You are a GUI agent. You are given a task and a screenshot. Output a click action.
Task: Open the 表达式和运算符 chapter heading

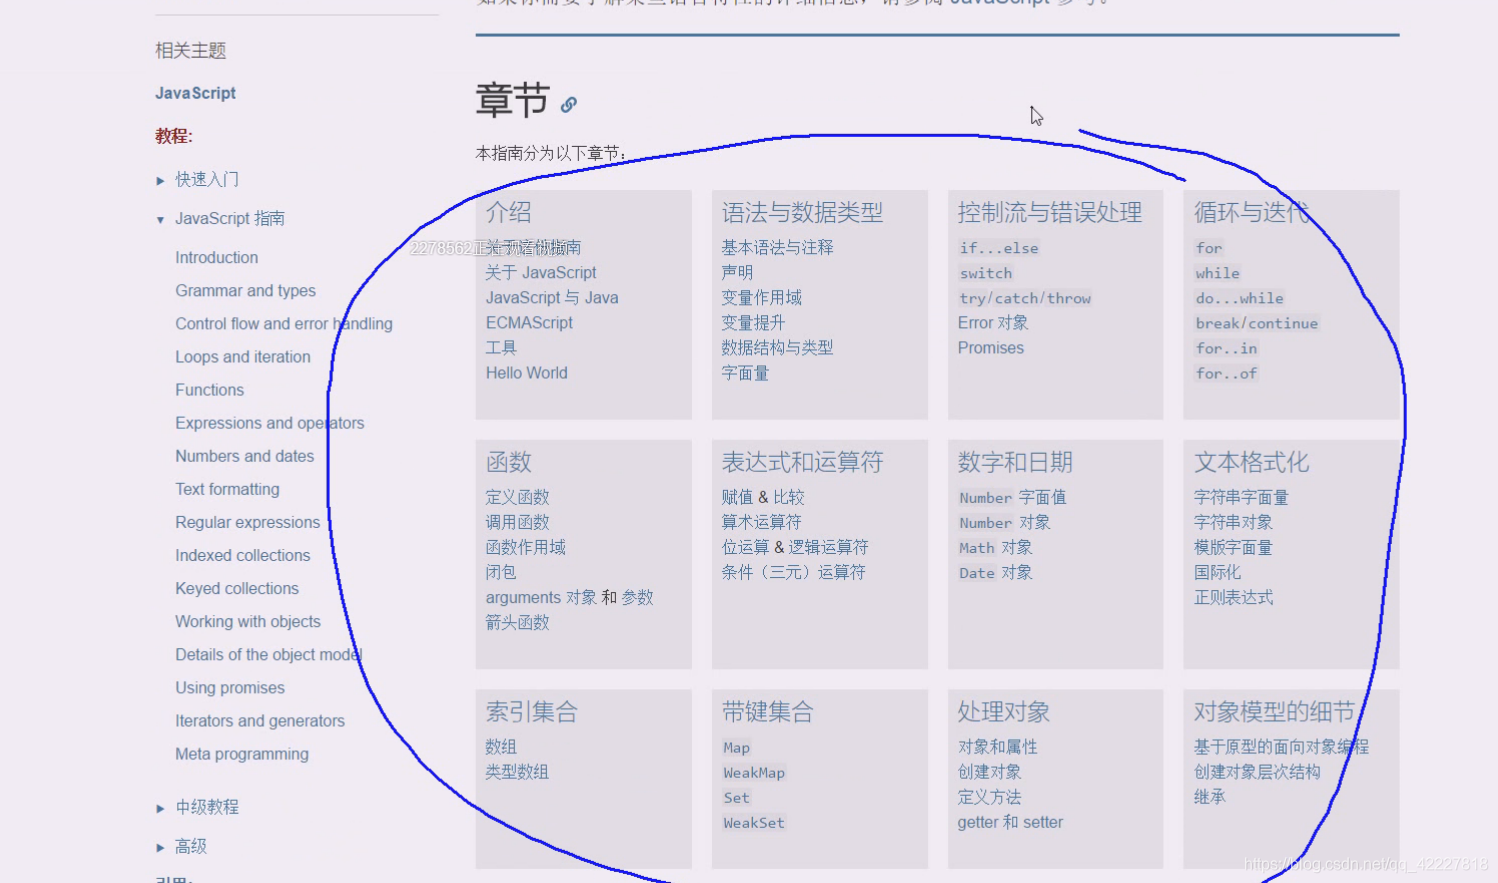(x=803, y=462)
